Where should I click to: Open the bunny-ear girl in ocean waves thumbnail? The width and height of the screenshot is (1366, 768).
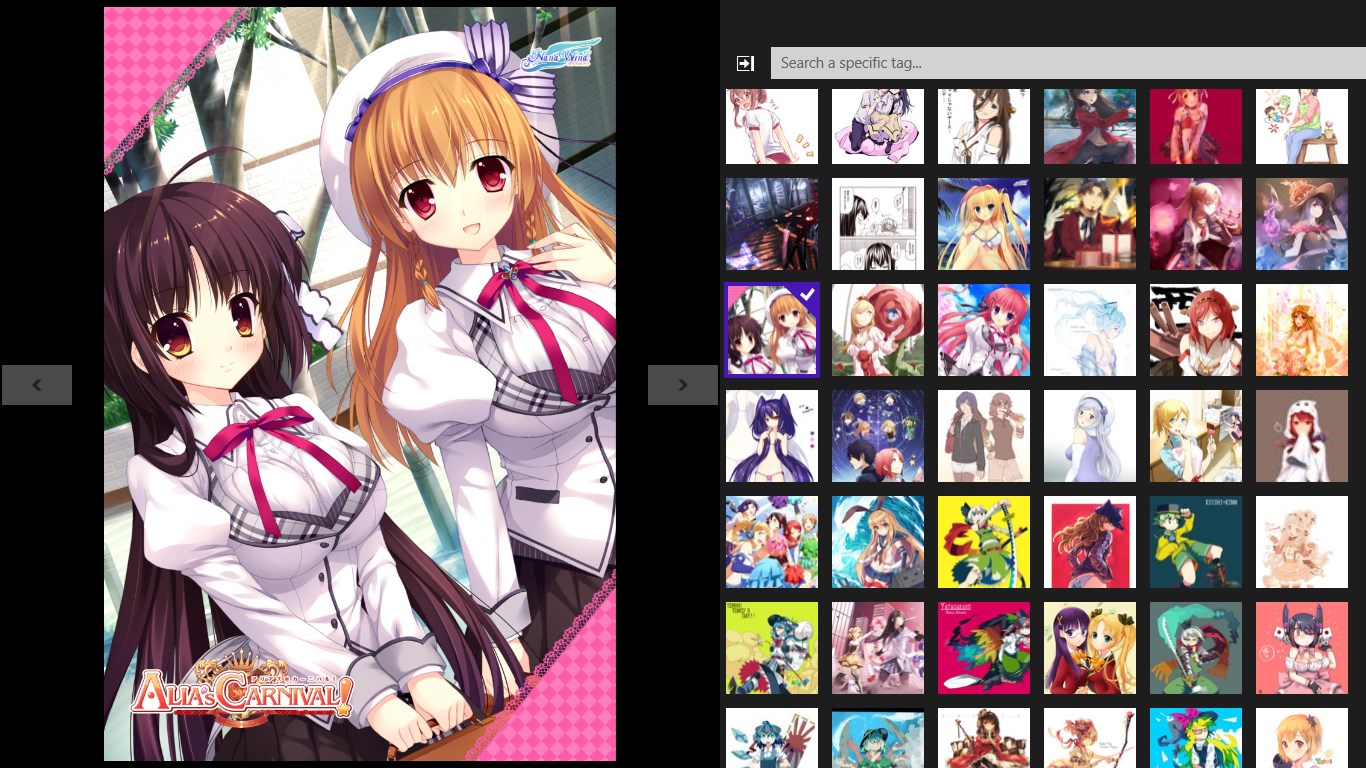point(877,542)
